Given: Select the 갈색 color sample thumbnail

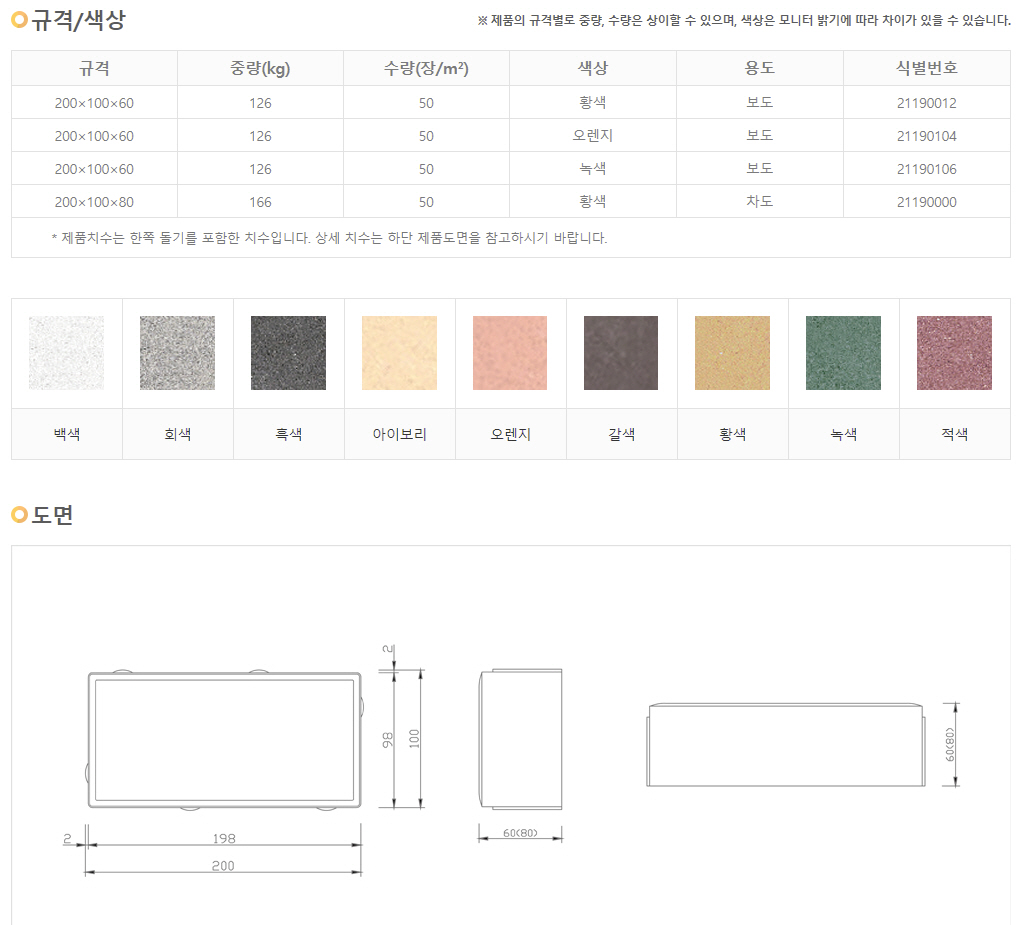Looking at the screenshot, I should click(x=621, y=352).
